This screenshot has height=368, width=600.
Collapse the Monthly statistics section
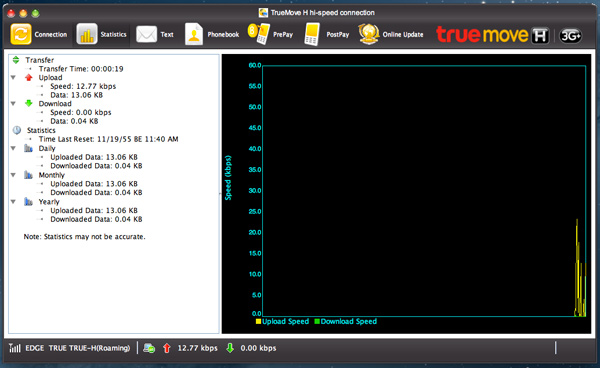click(13, 175)
